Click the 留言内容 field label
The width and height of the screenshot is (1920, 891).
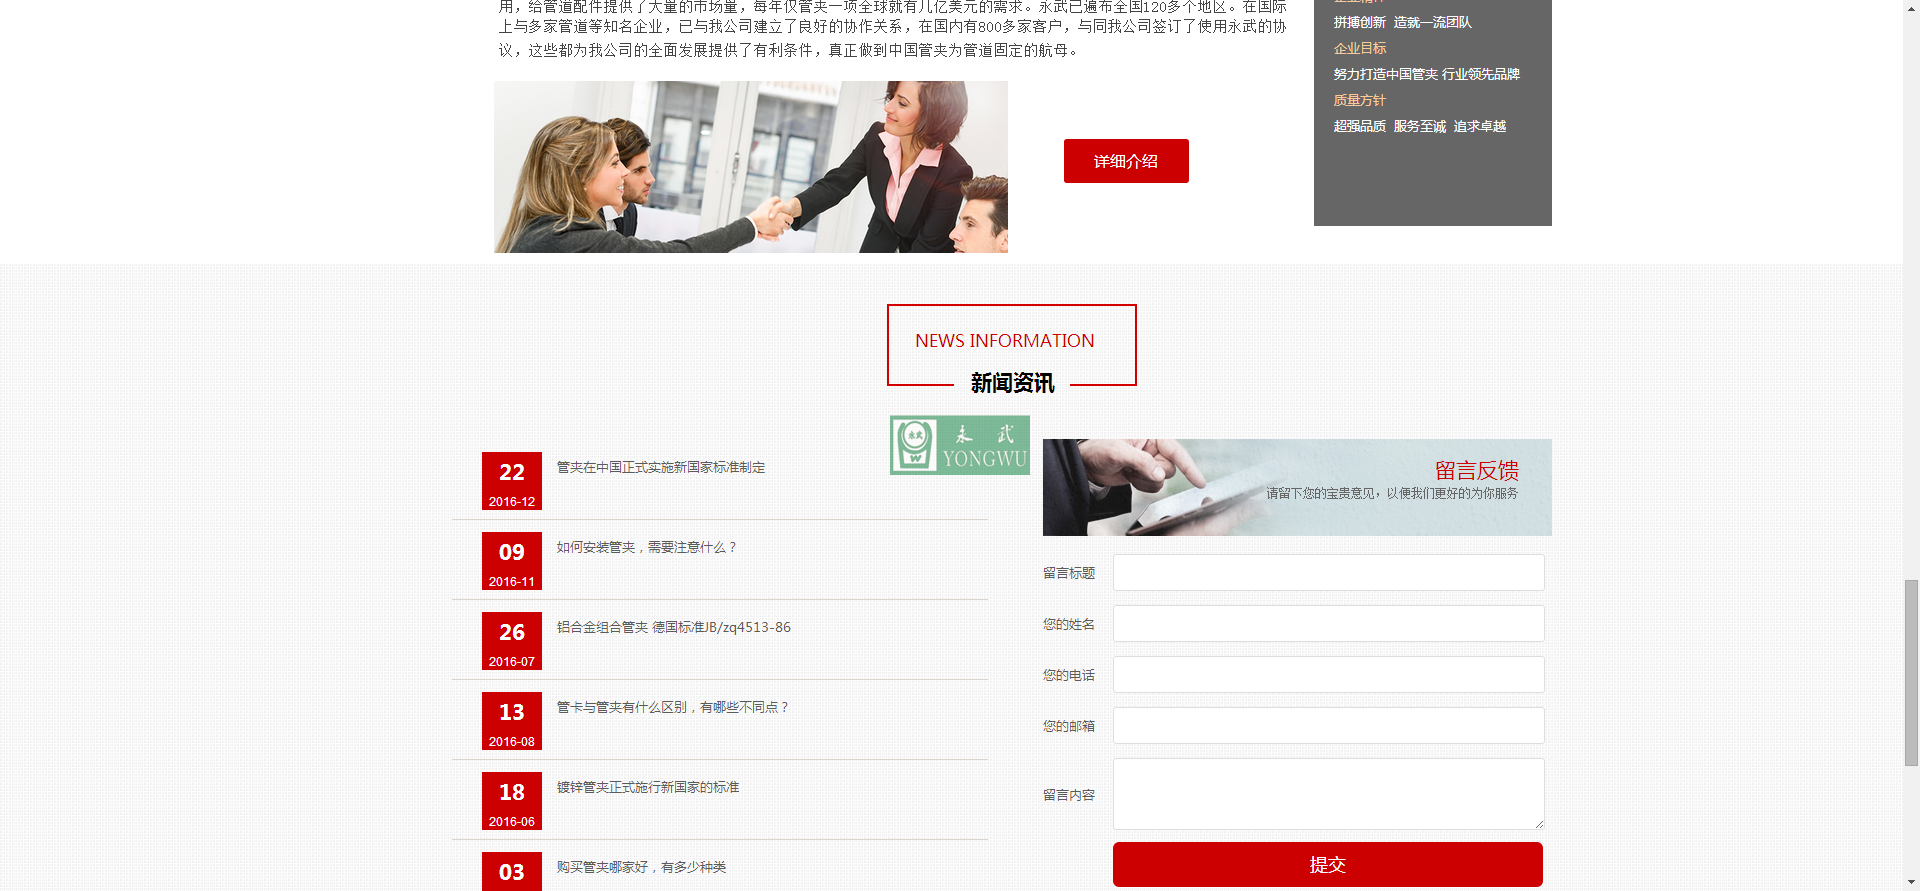pos(1069,795)
